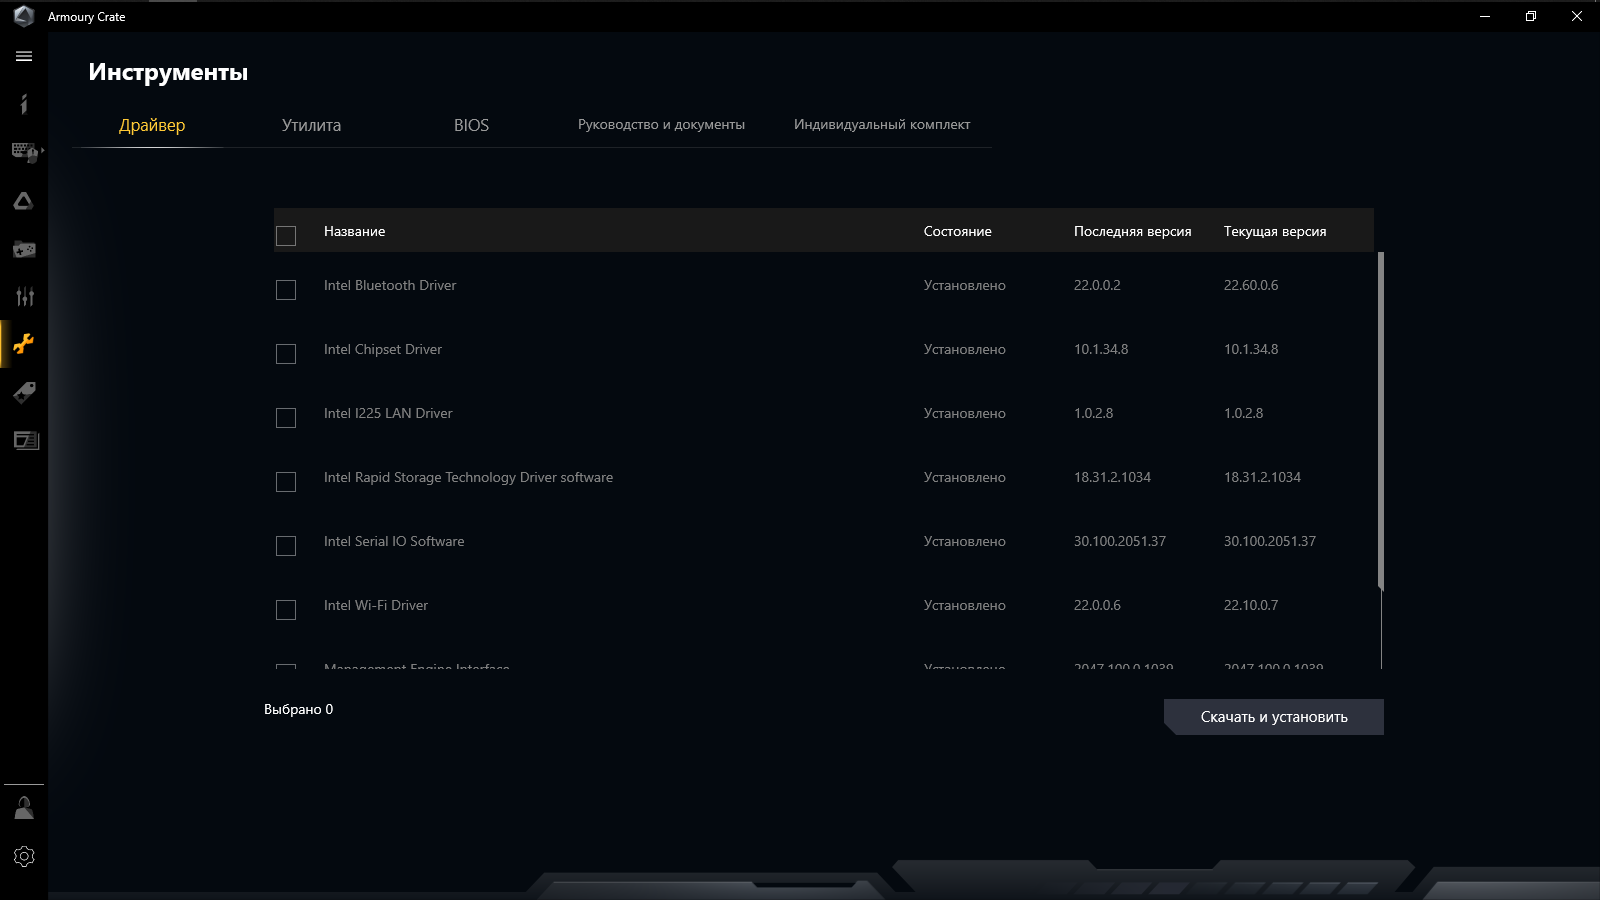Select the Tools wrench icon
Image resolution: width=1600 pixels, height=900 pixels.
(23, 344)
